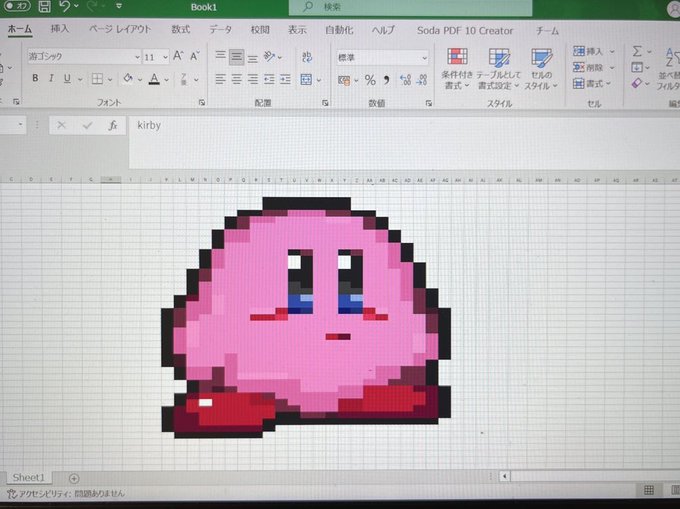The width and height of the screenshot is (680, 509).
Task: Toggle Bold formatting
Action: tap(35, 78)
